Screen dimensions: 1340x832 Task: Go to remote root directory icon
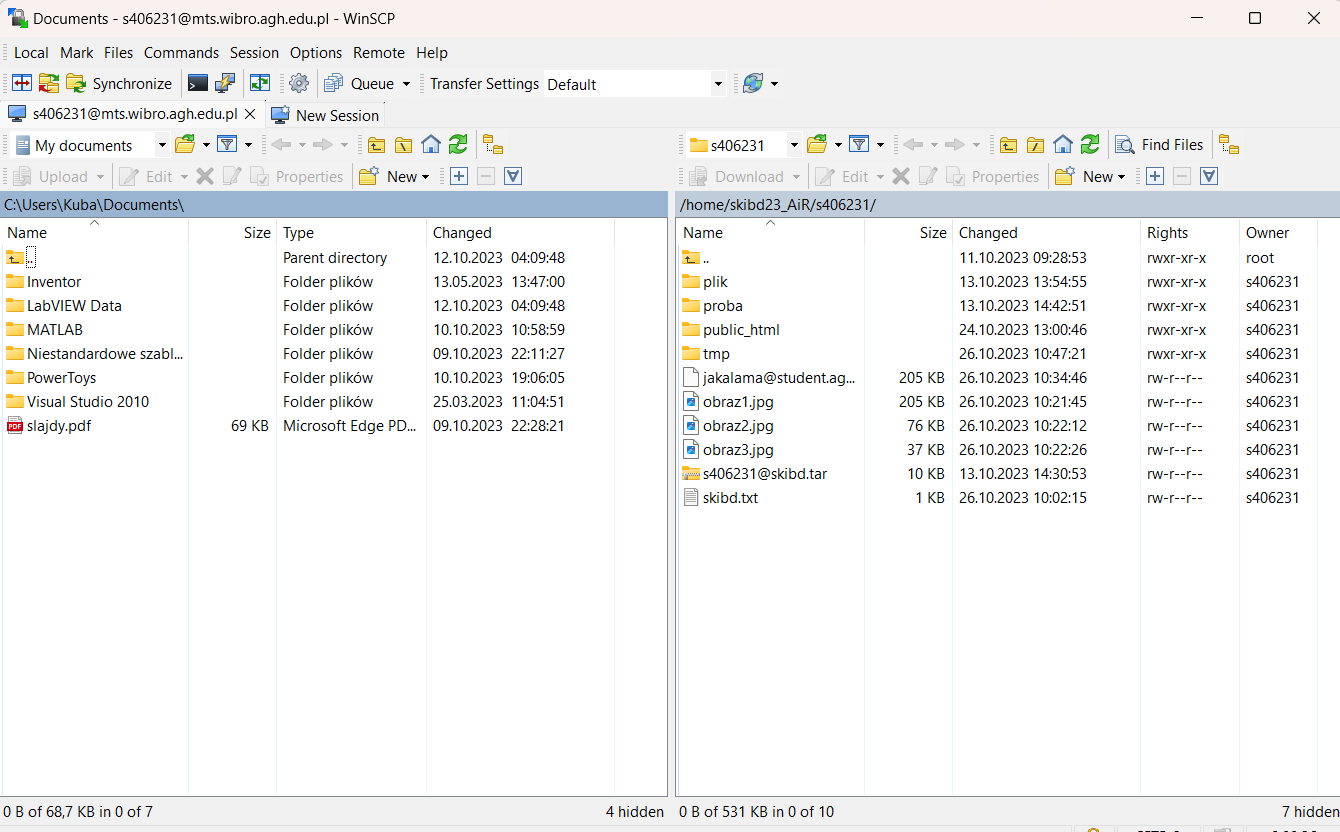[1035, 145]
